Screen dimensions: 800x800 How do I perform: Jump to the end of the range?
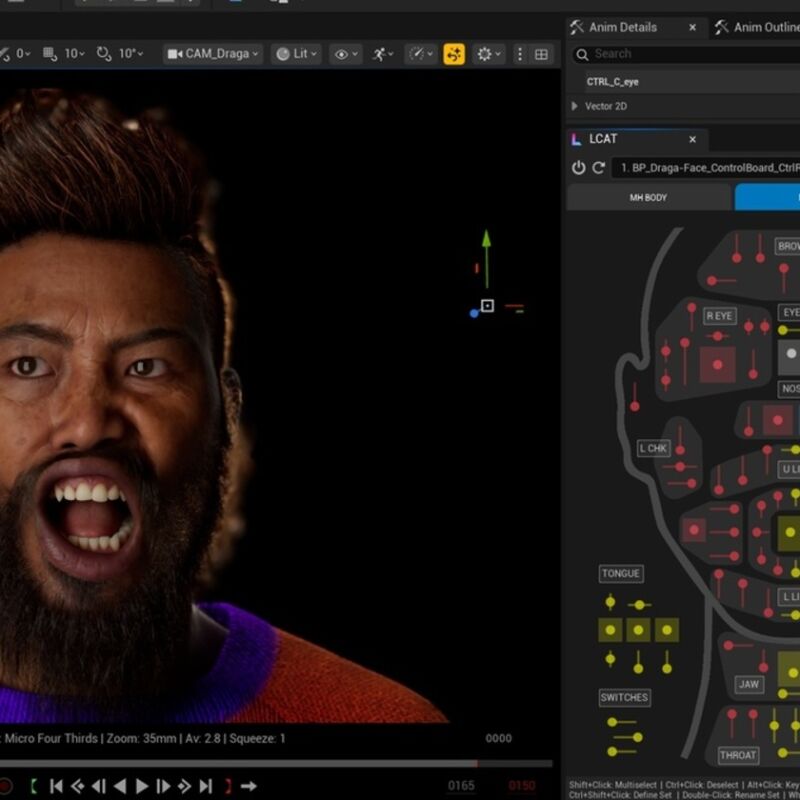[205, 786]
